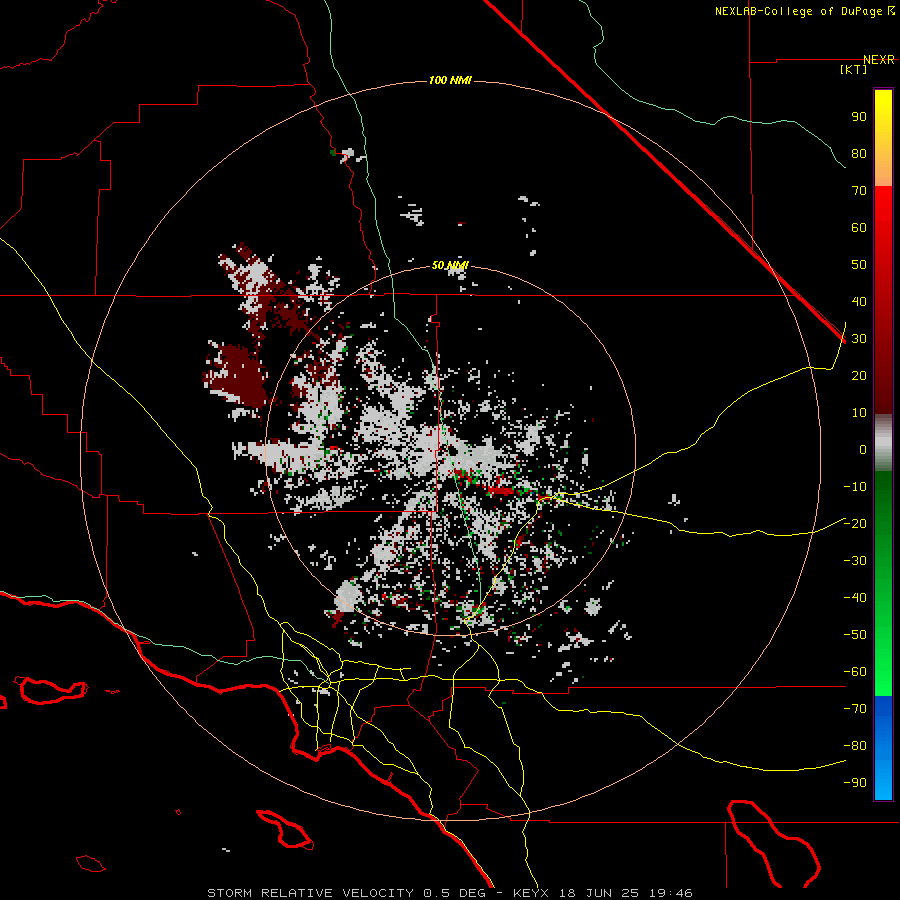
Task: Click the 0 value on the scale
Action: pos(863,450)
